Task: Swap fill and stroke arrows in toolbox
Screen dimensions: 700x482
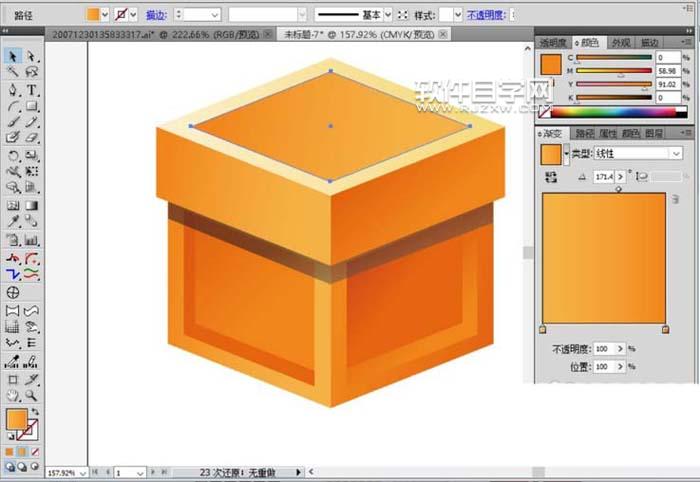Action: click(35, 412)
